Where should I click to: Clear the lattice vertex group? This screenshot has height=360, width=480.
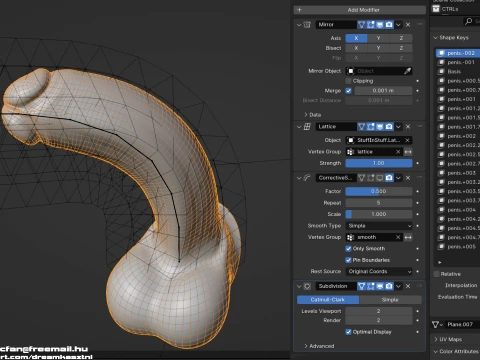(398, 152)
